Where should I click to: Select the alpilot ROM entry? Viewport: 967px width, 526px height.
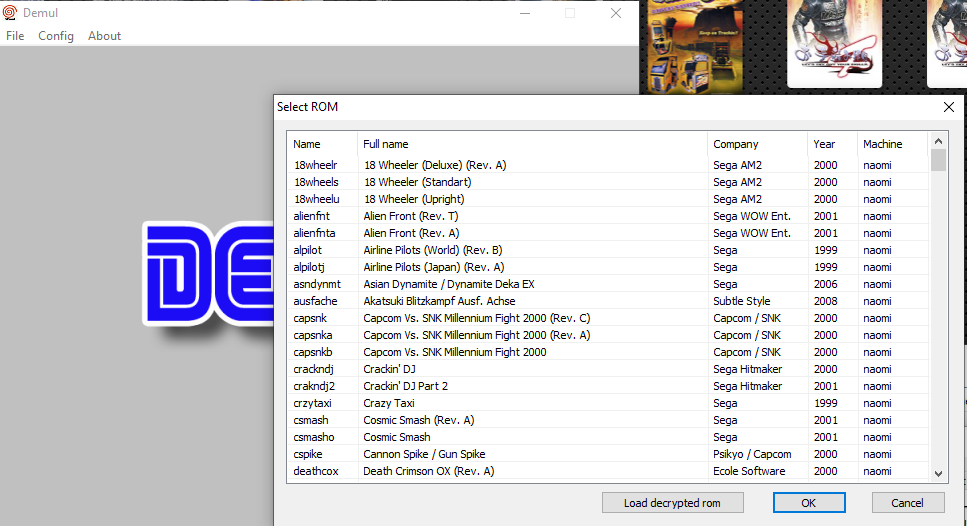coord(608,250)
